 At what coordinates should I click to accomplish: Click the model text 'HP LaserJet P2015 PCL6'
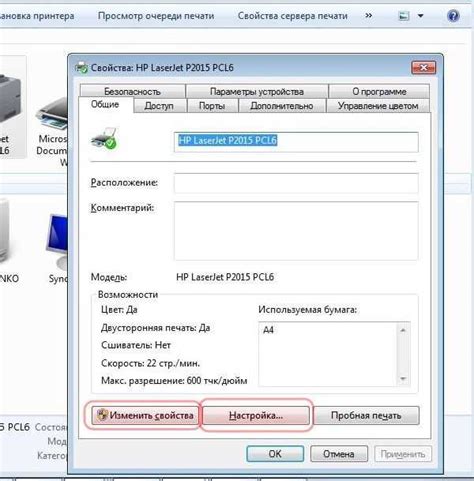(x=225, y=277)
